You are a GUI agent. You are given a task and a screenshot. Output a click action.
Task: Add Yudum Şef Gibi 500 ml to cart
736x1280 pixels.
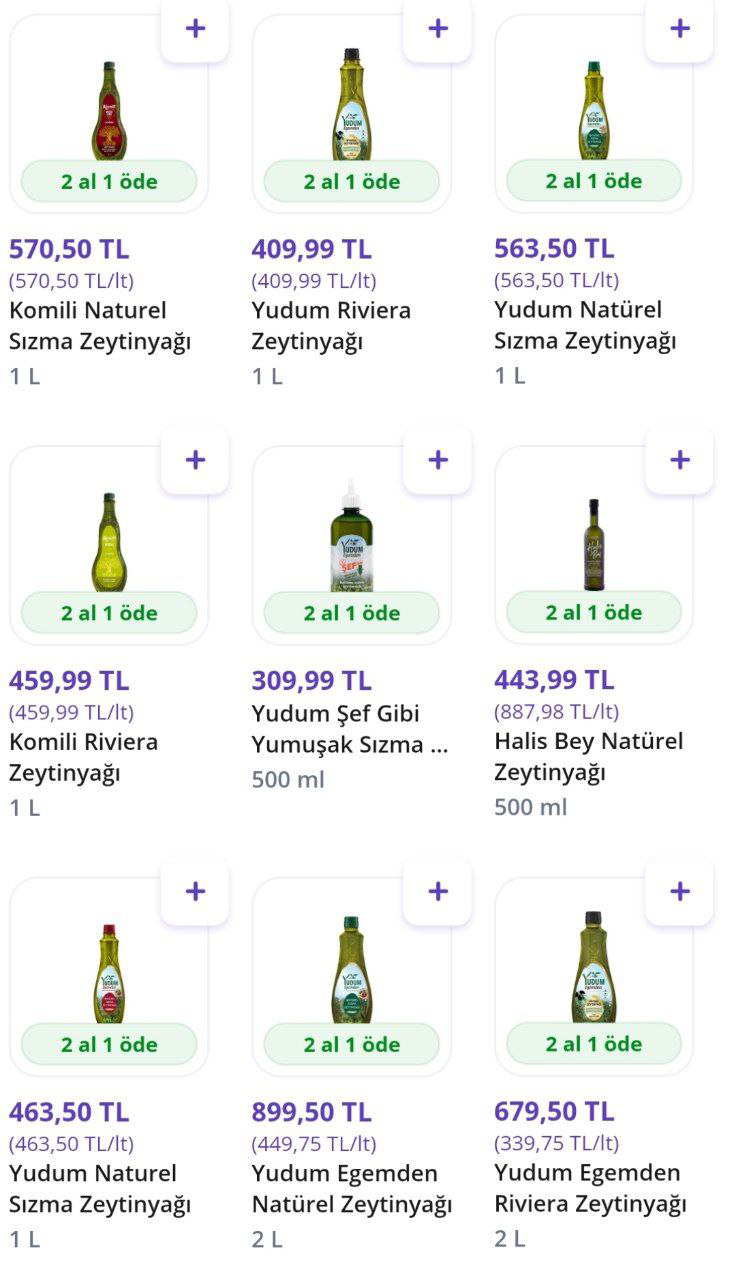[x=437, y=460]
